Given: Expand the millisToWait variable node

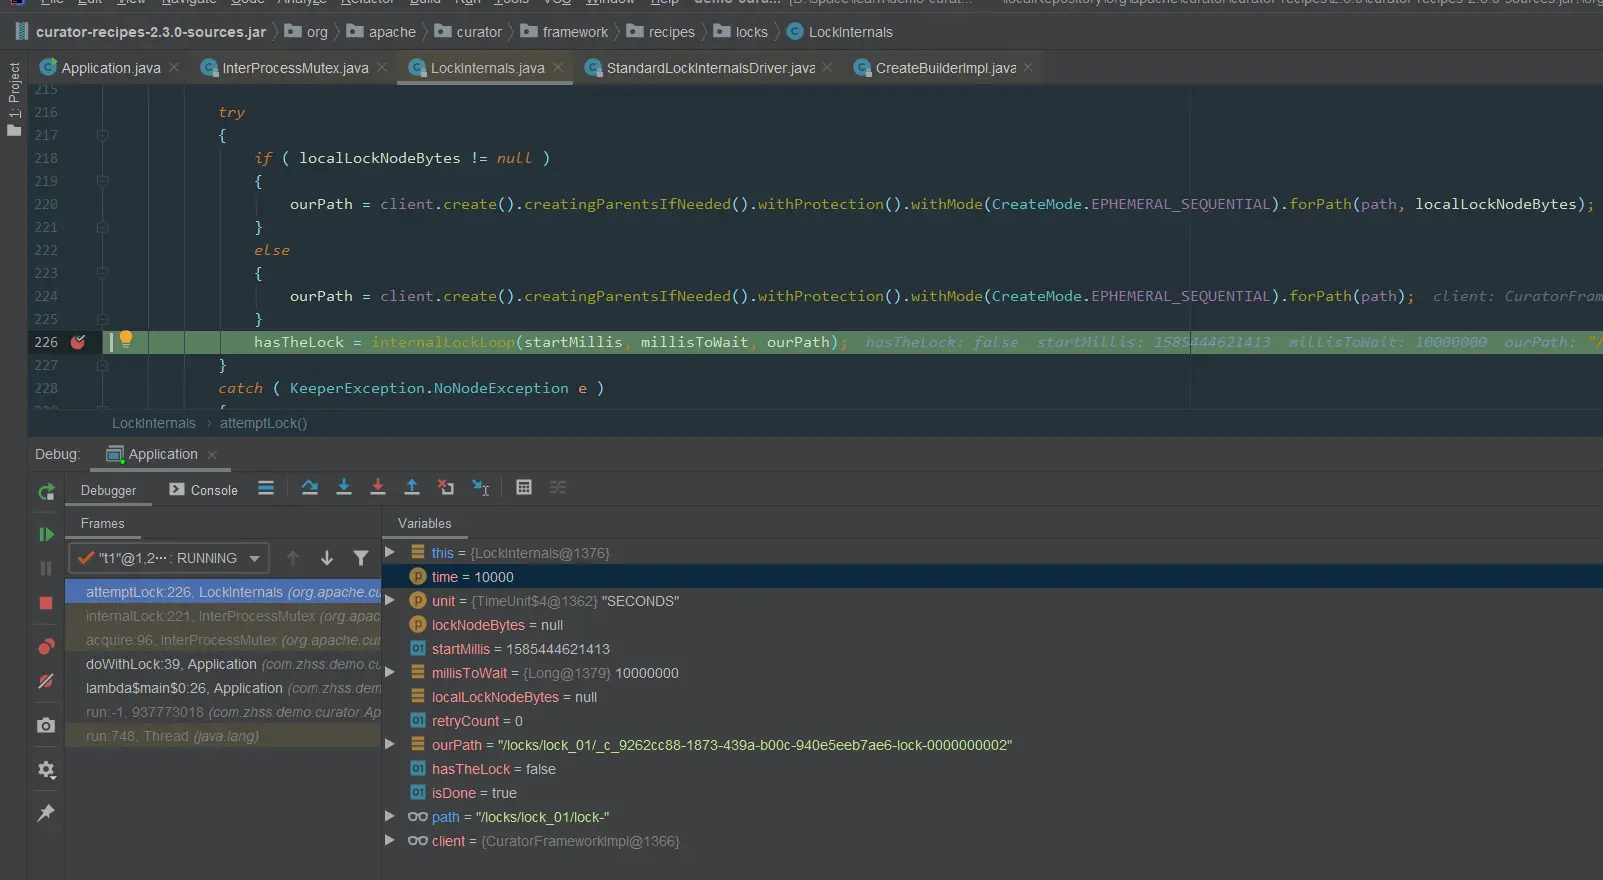Looking at the screenshot, I should (x=390, y=673).
